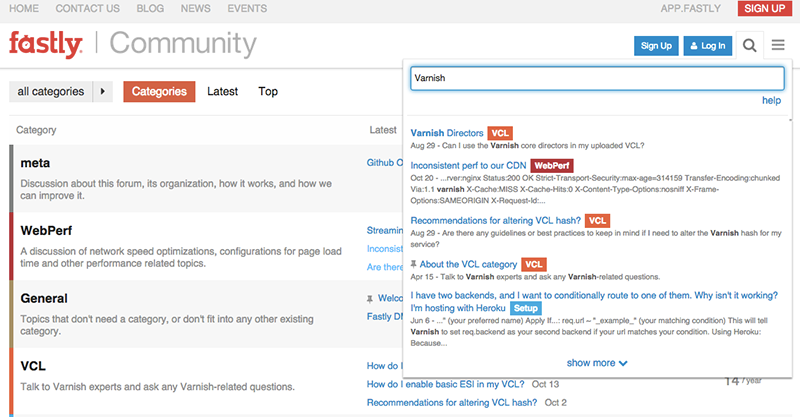This screenshot has height=417, width=800.
Task: Expand show more search results
Action: click(x=597, y=363)
